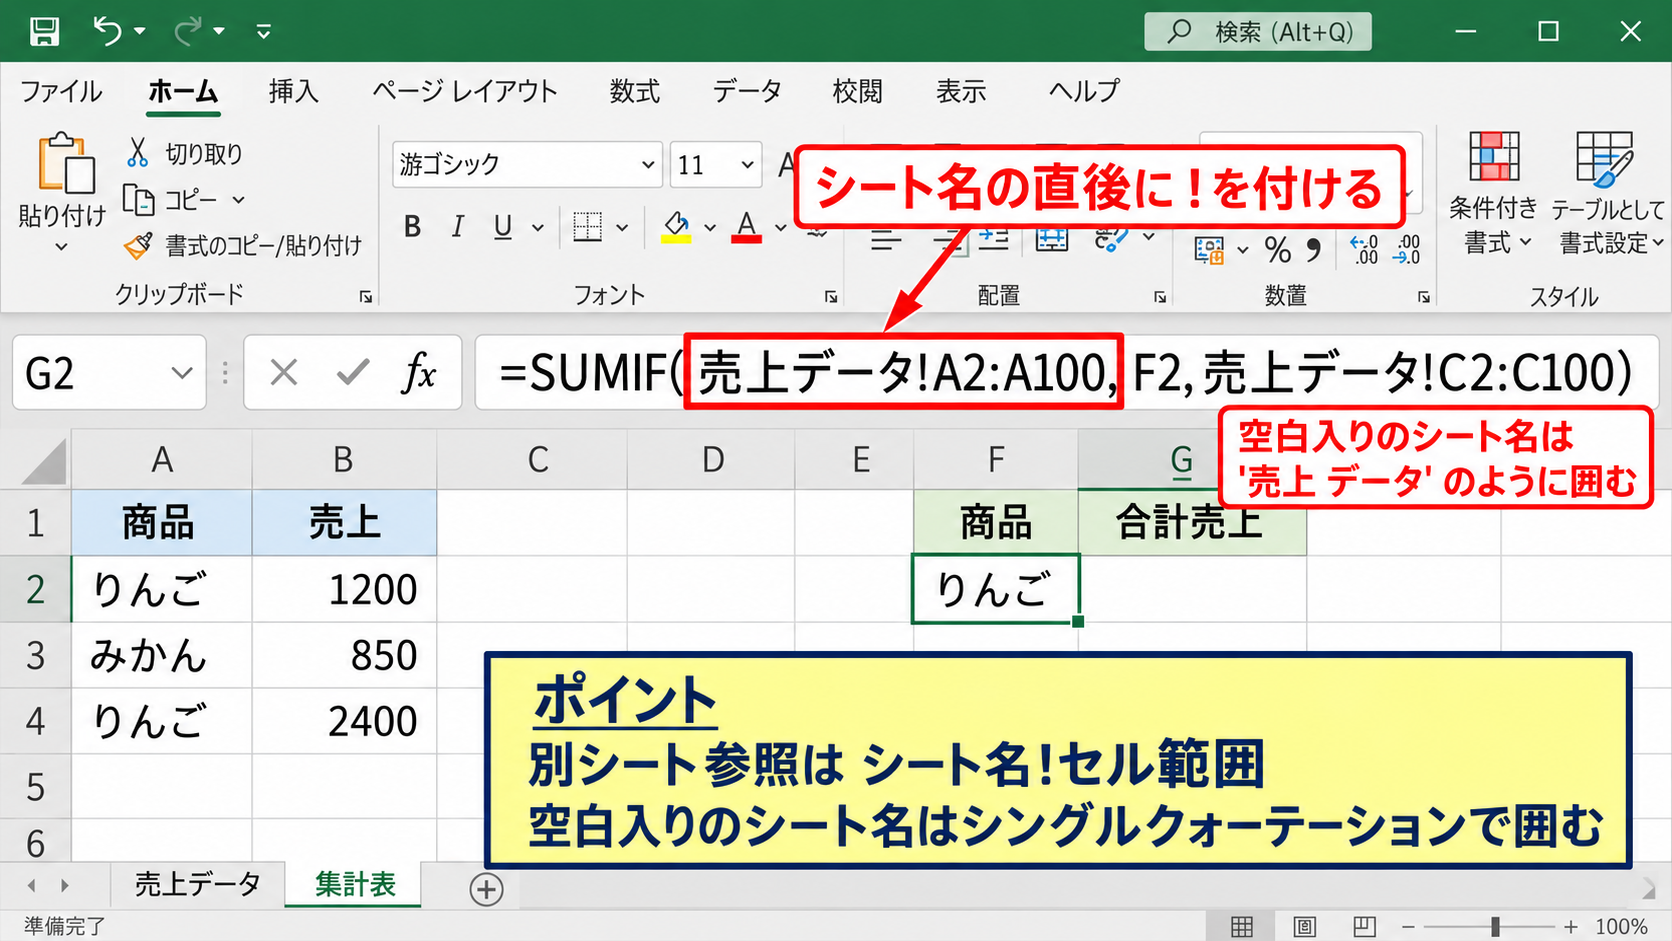Apply yellow fill color
This screenshot has height=941, width=1672.
pos(677,227)
